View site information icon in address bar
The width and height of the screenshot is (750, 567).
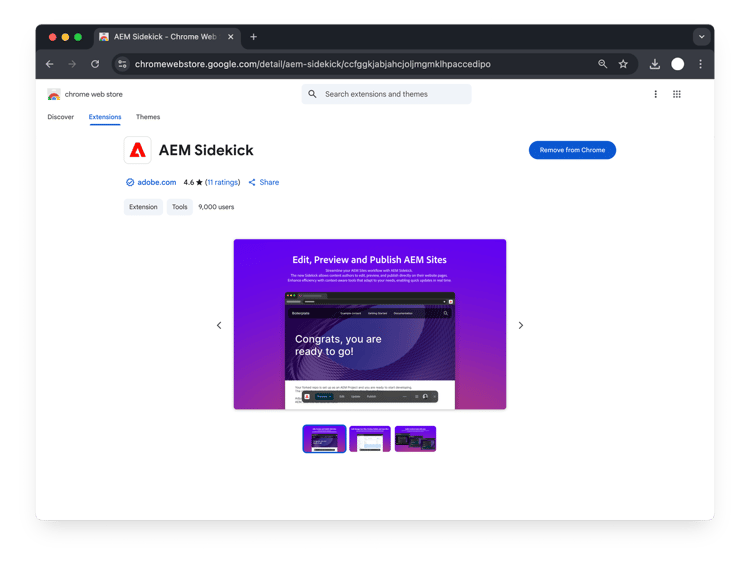pos(122,64)
